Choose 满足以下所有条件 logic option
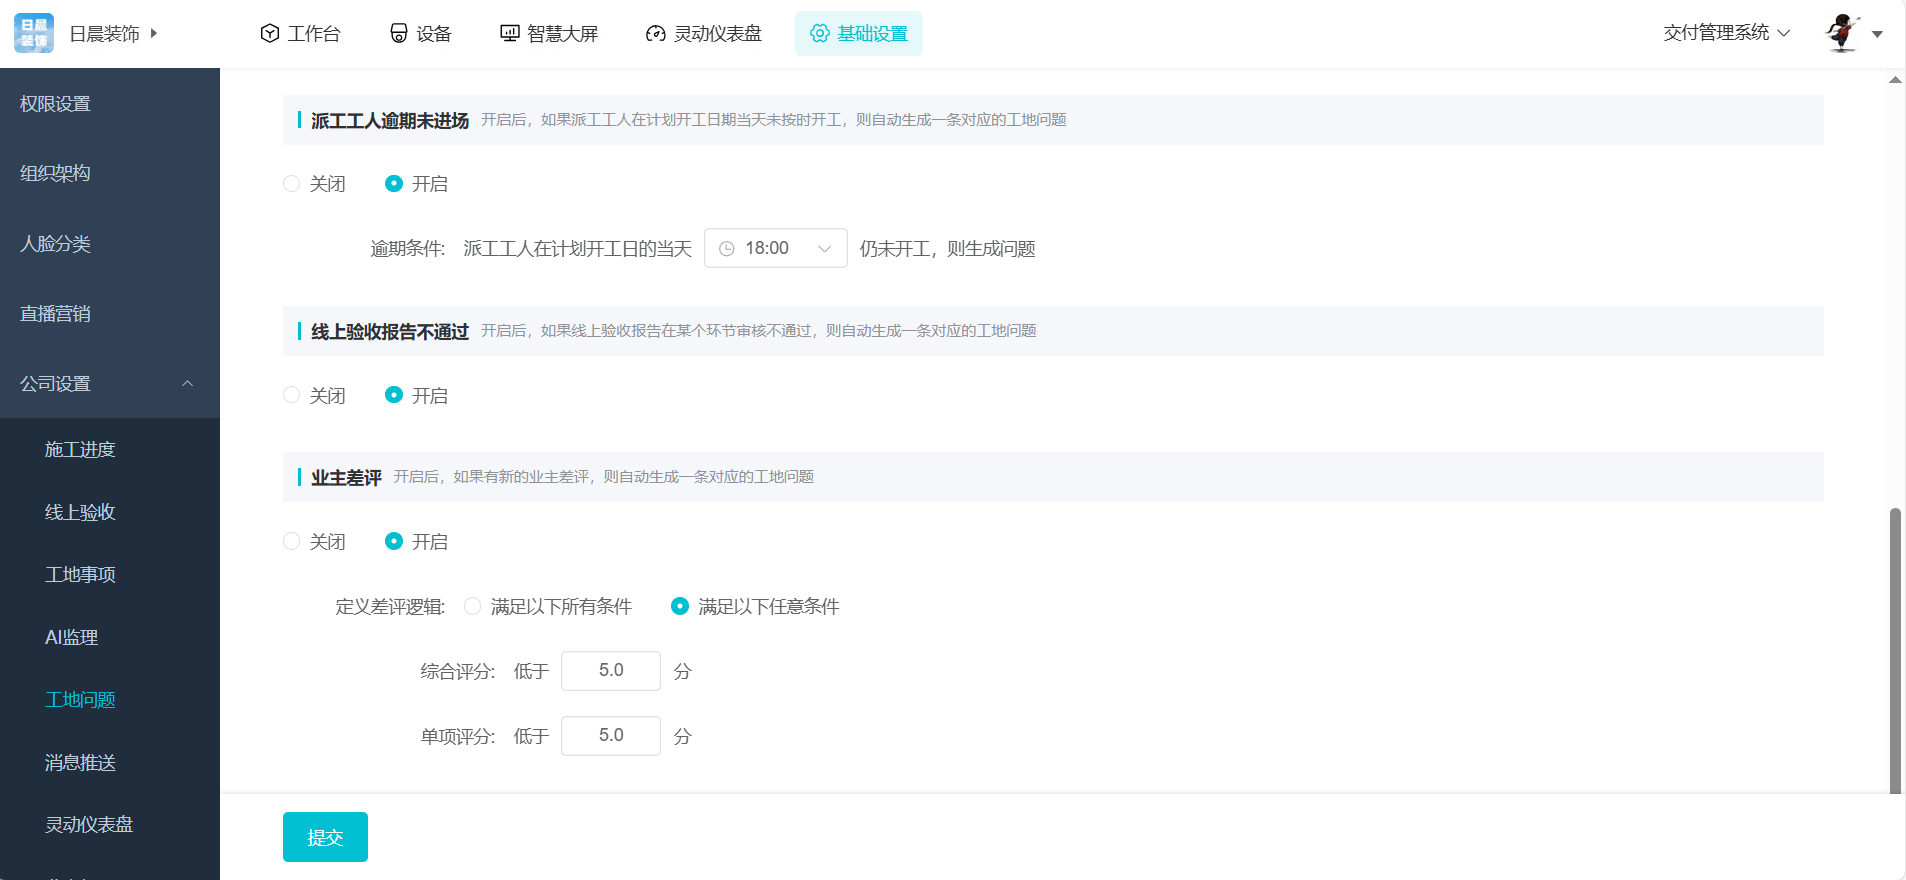Image resolution: width=1906 pixels, height=880 pixels. point(548,607)
